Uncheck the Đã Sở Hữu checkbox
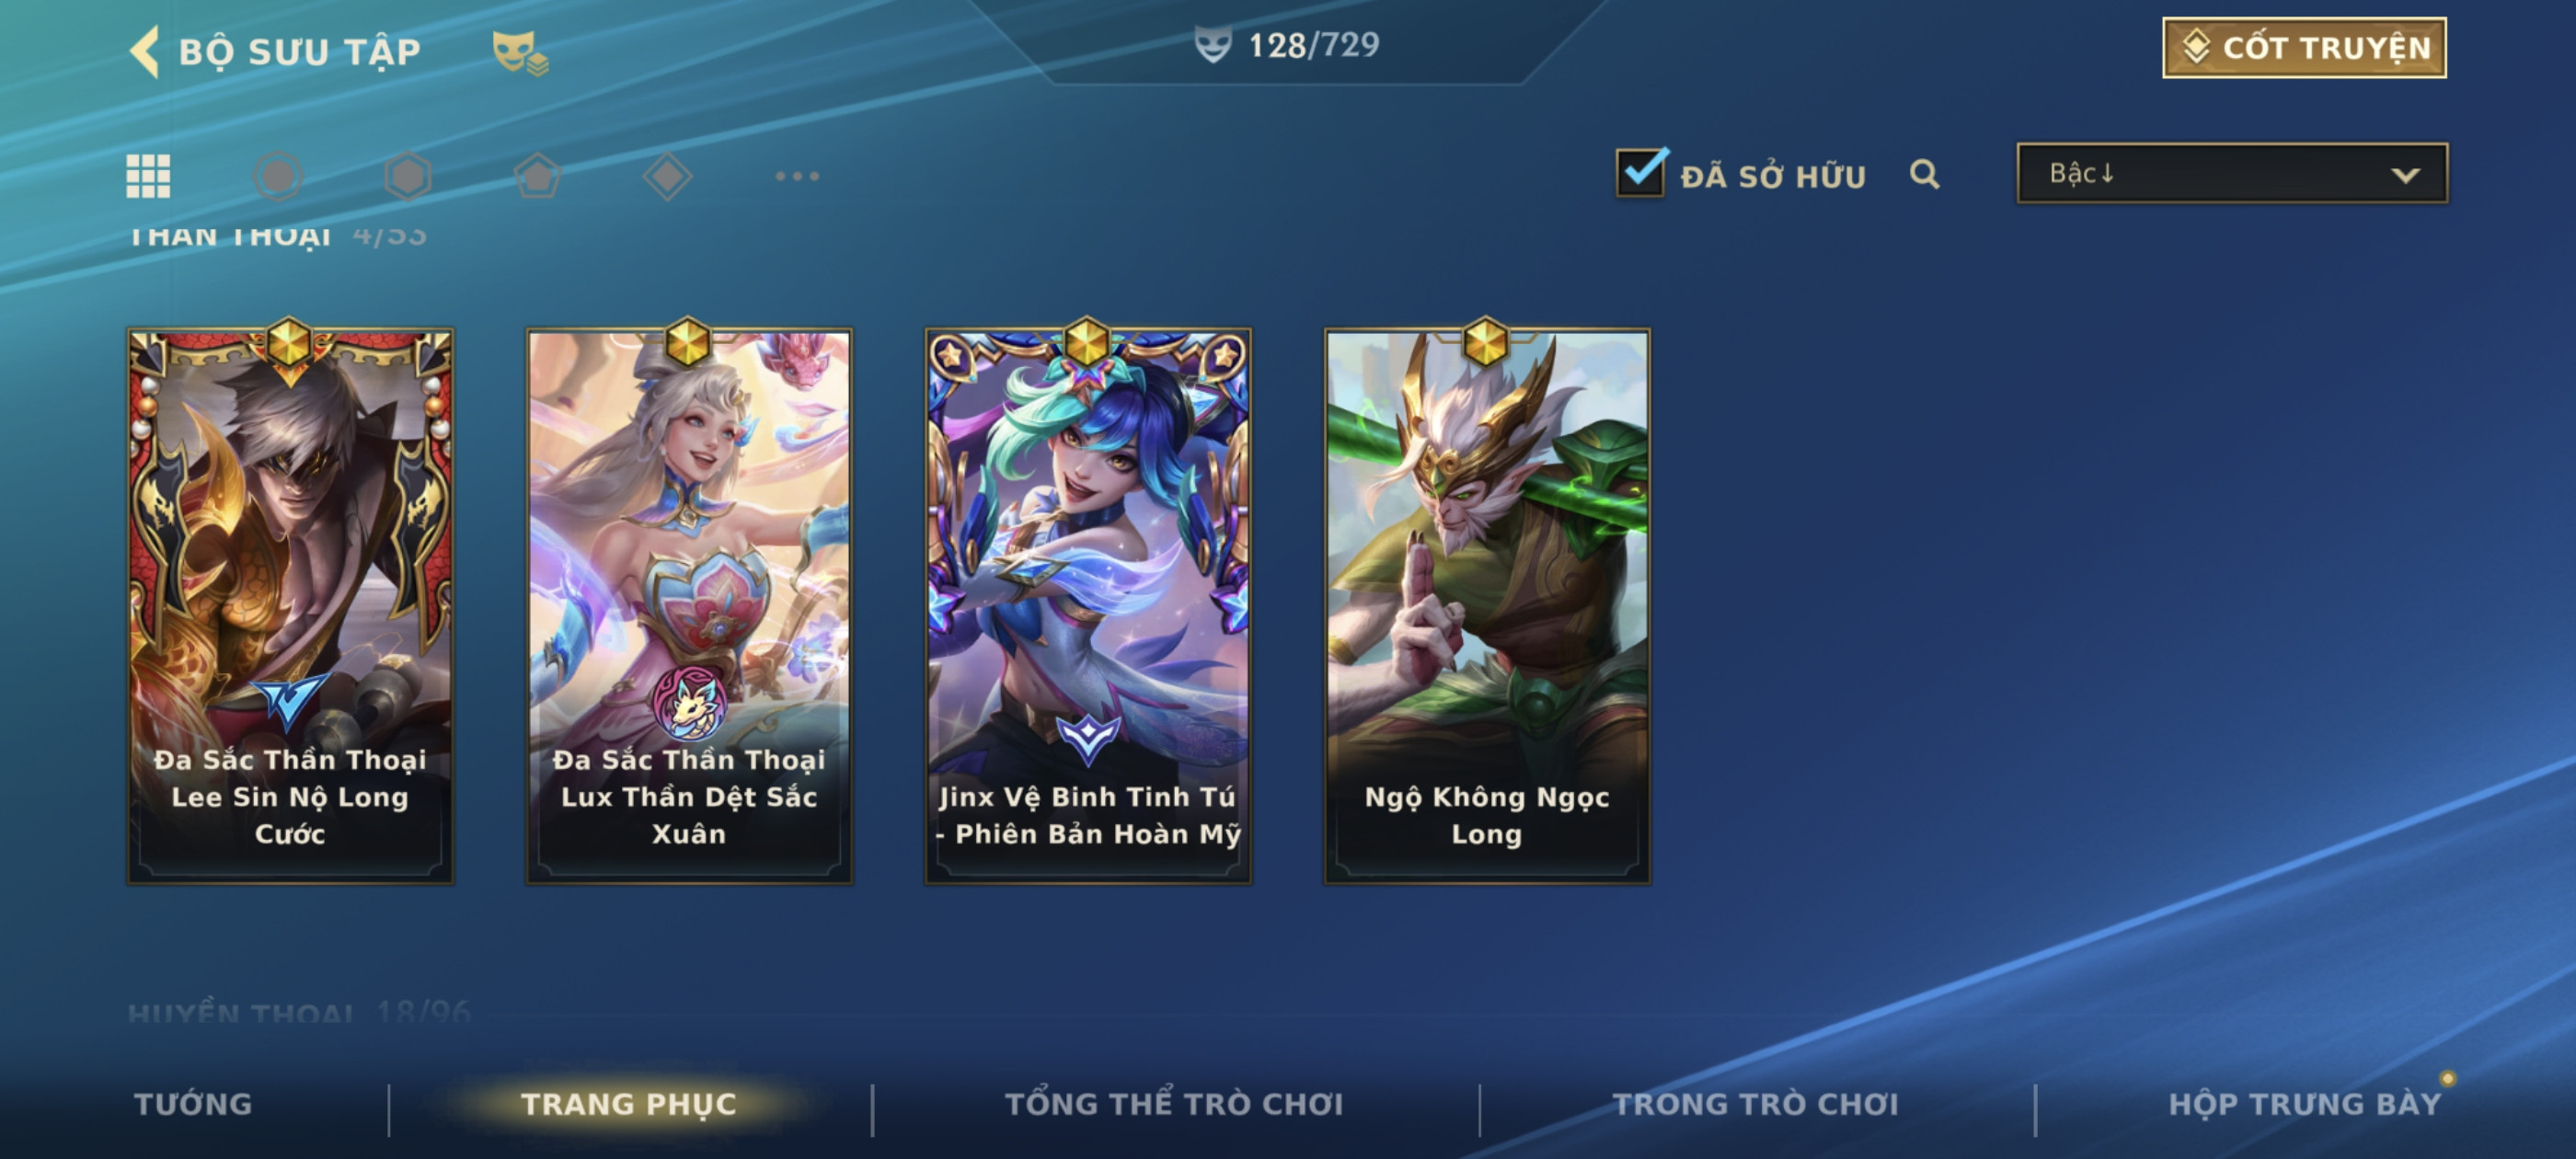This screenshot has width=2576, height=1159. pos(1641,172)
